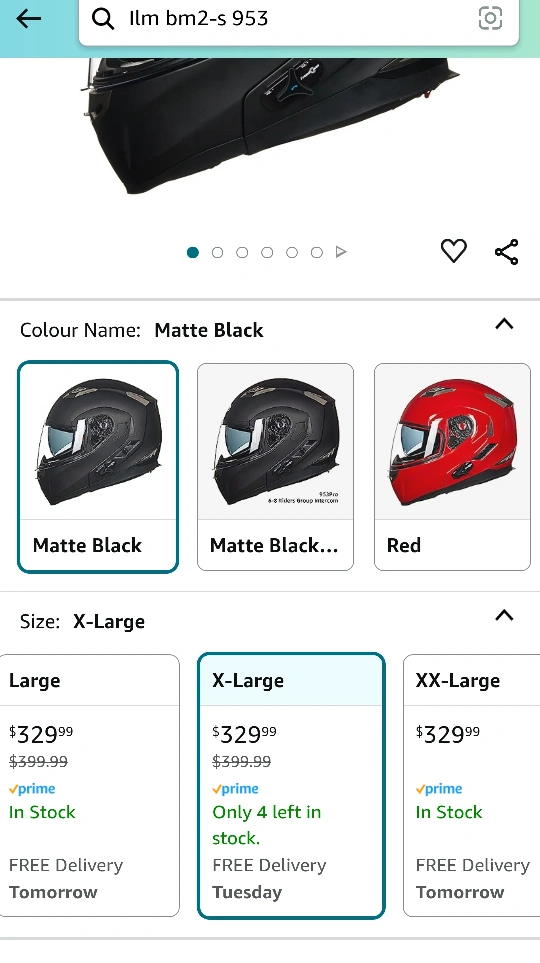
Task: Tap the share icon
Action: click(x=507, y=252)
